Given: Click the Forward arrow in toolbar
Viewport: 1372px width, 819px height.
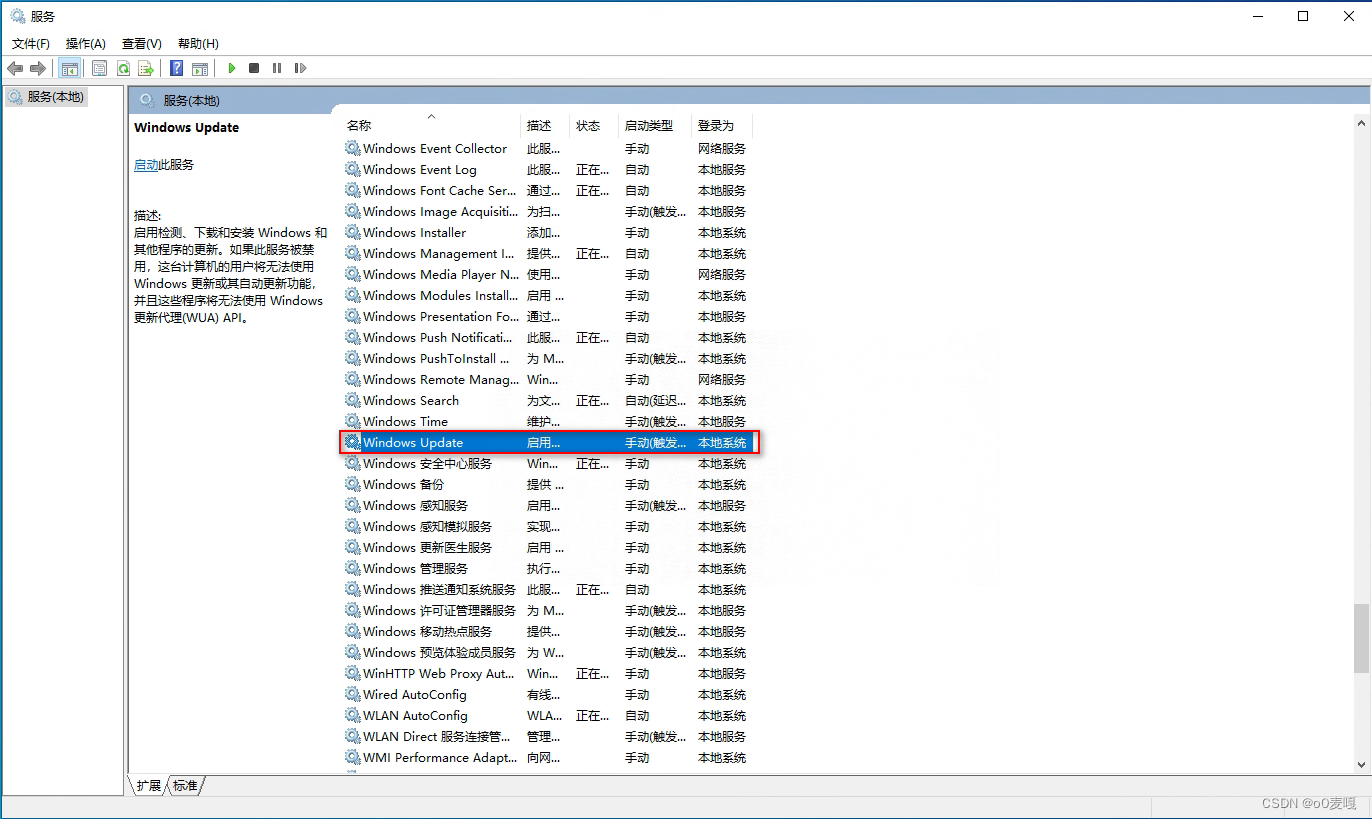Looking at the screenshot, I should tap(38, 68).
